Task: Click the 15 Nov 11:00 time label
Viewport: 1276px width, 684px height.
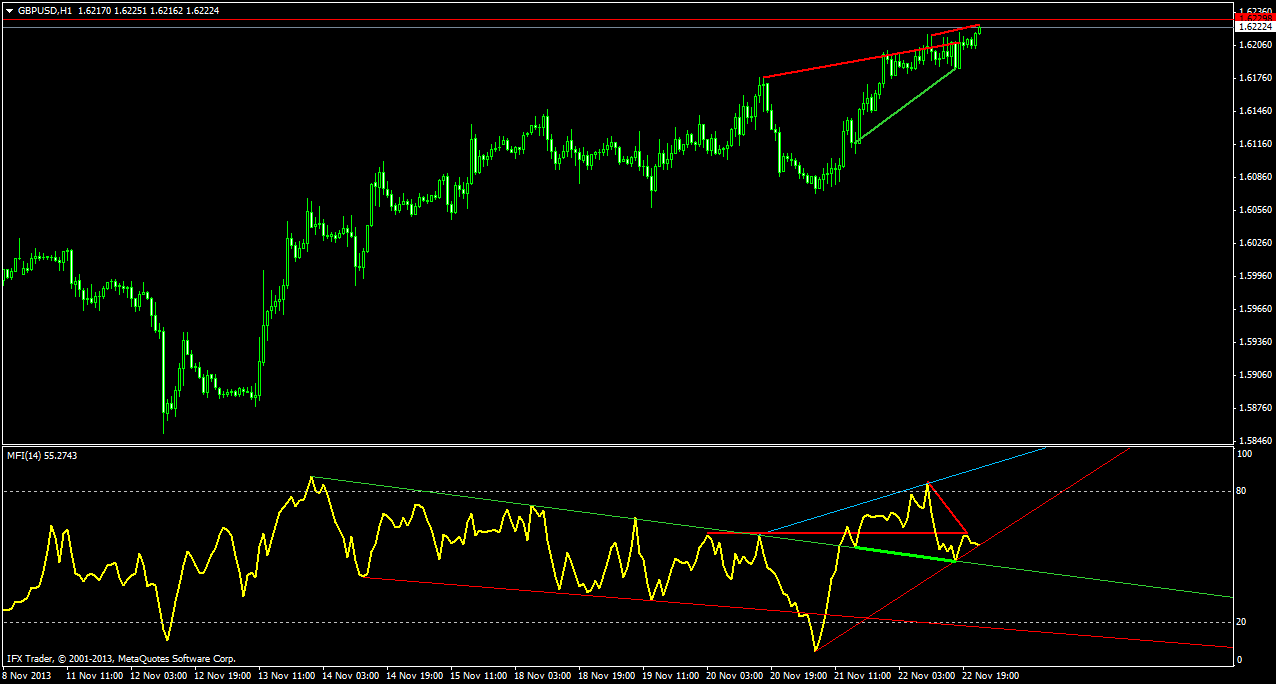Action: click(479, 676)
